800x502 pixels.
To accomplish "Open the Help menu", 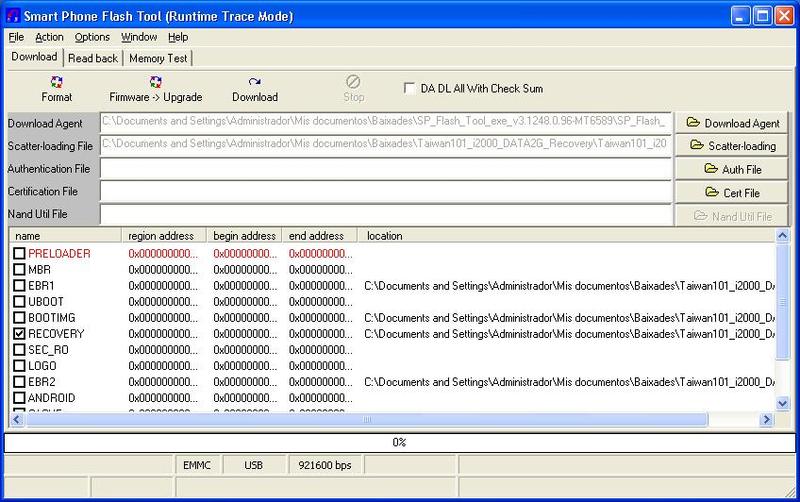I will tap(178, 37).
